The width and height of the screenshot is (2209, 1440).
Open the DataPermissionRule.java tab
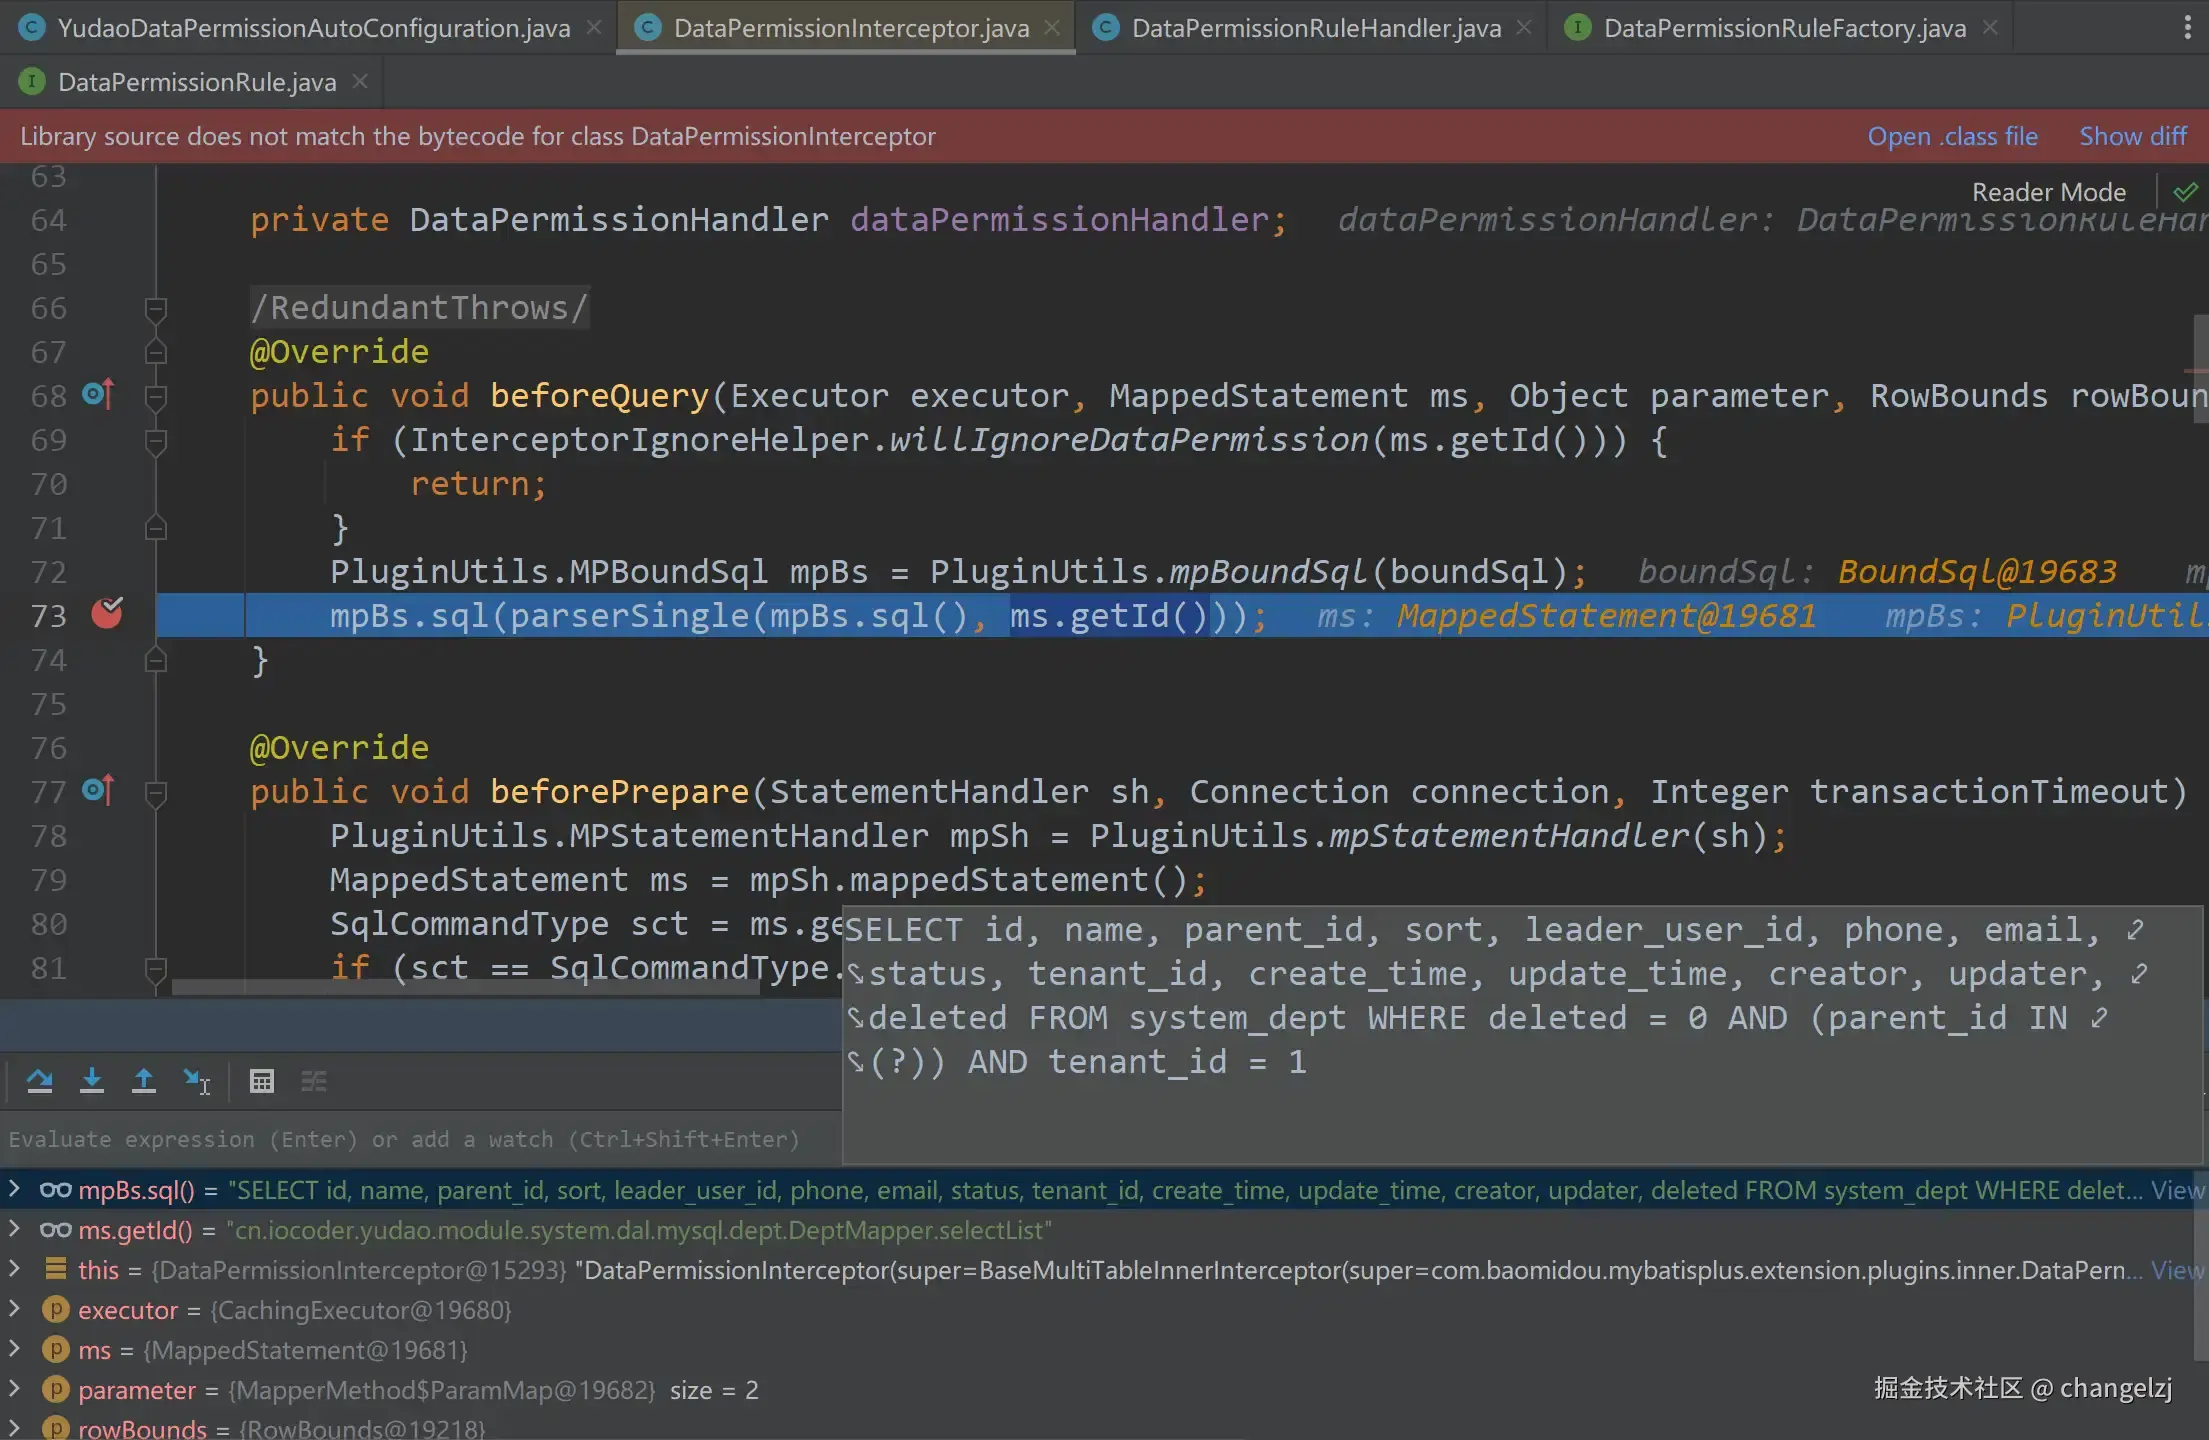point(196,82)
